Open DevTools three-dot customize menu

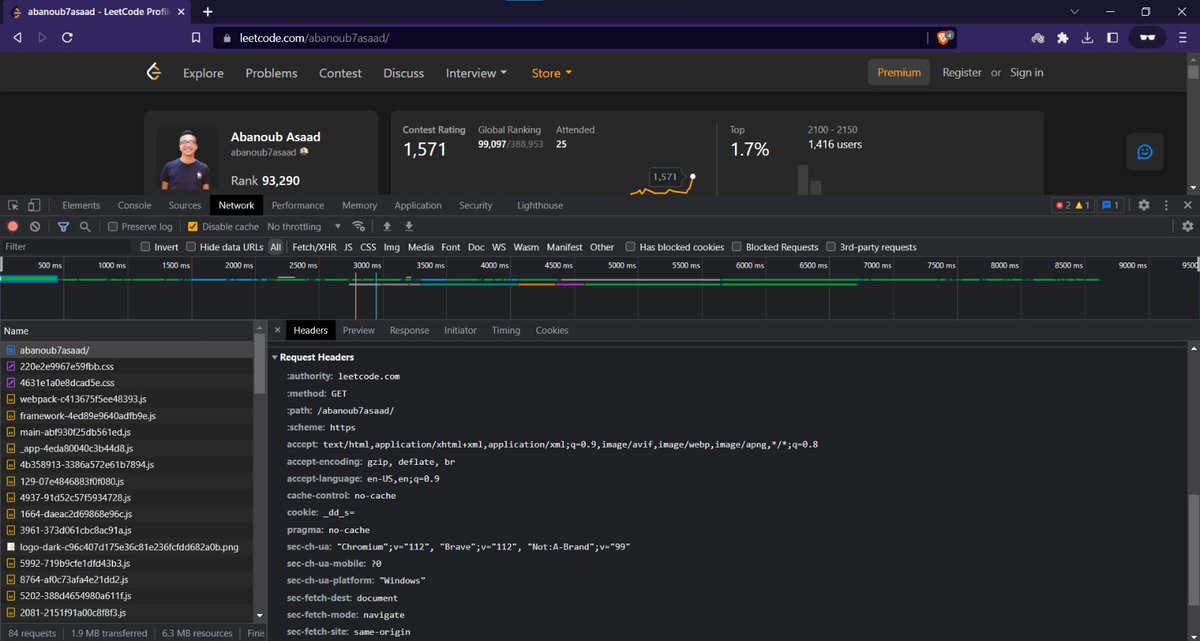pyautogui.click(x=1166, y=205)
